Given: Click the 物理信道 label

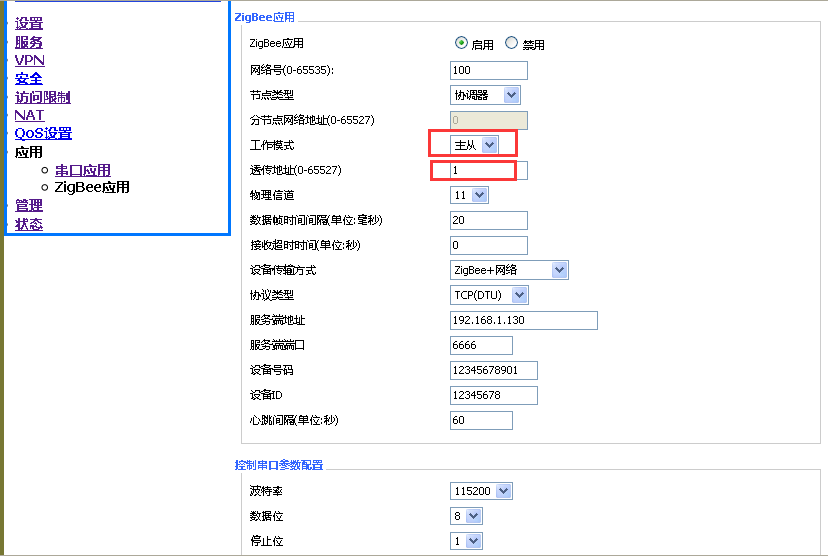Looking at the screenshot, I should click(272, 195).
